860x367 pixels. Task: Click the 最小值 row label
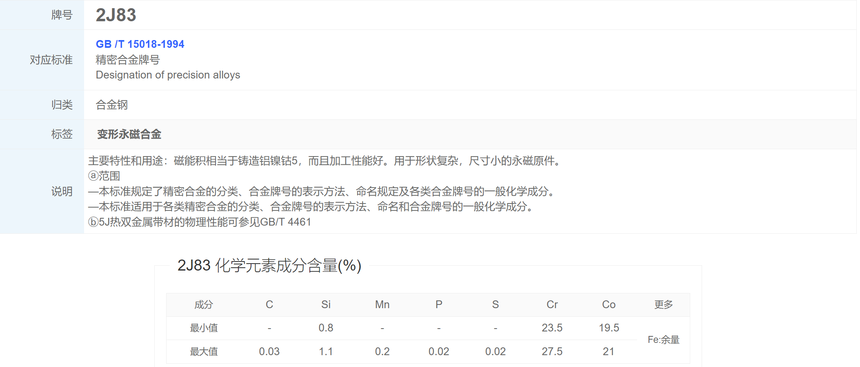coord(203,328)
